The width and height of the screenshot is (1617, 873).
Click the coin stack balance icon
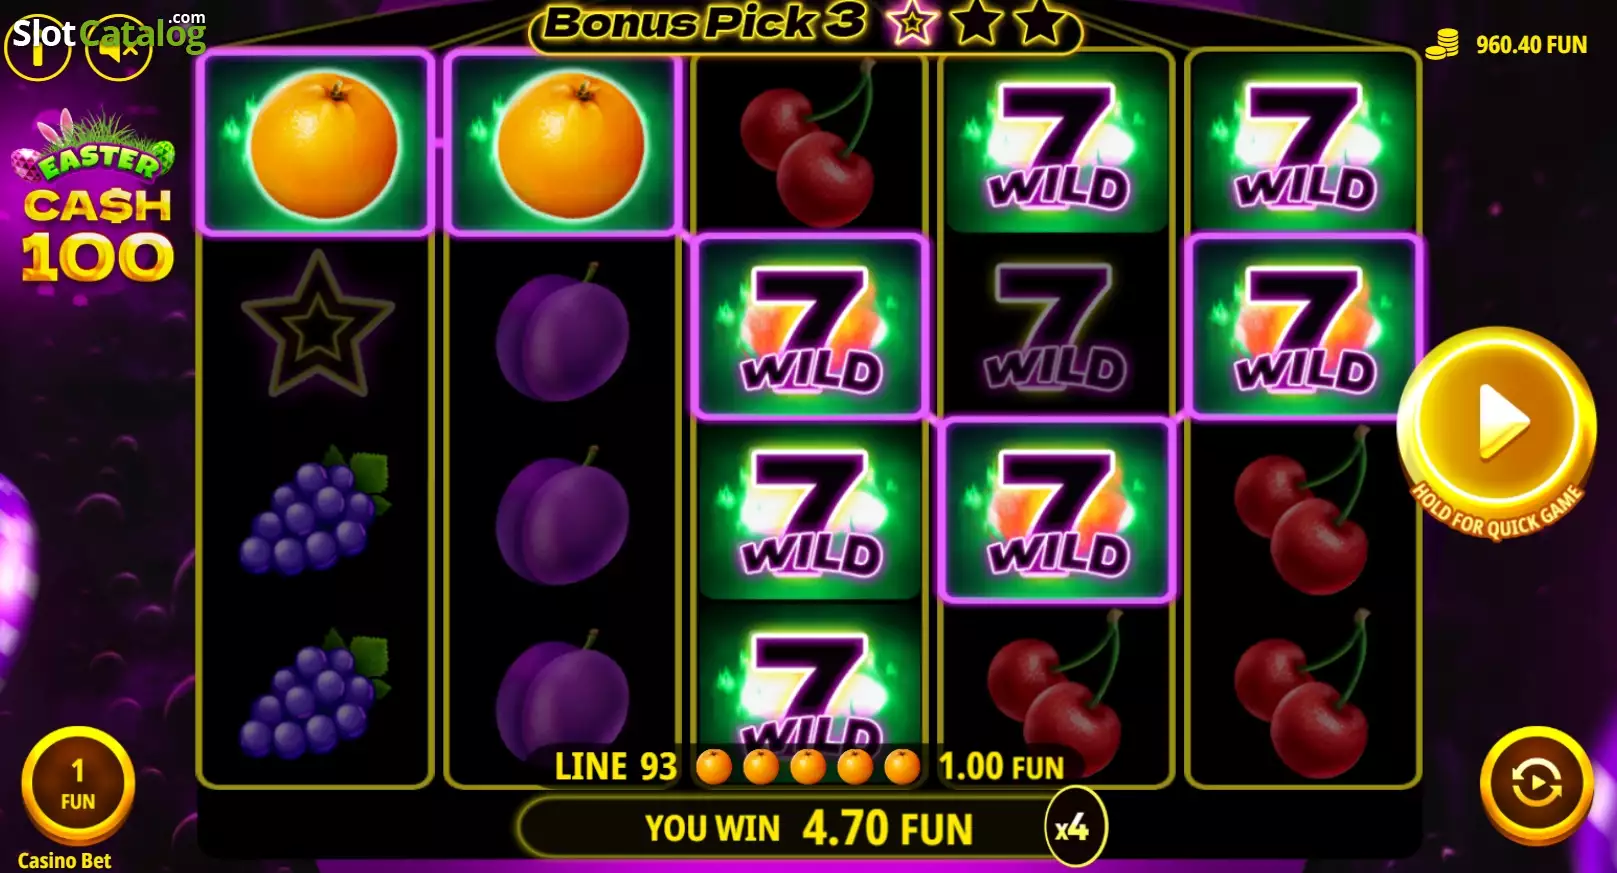pos(1442,44)
